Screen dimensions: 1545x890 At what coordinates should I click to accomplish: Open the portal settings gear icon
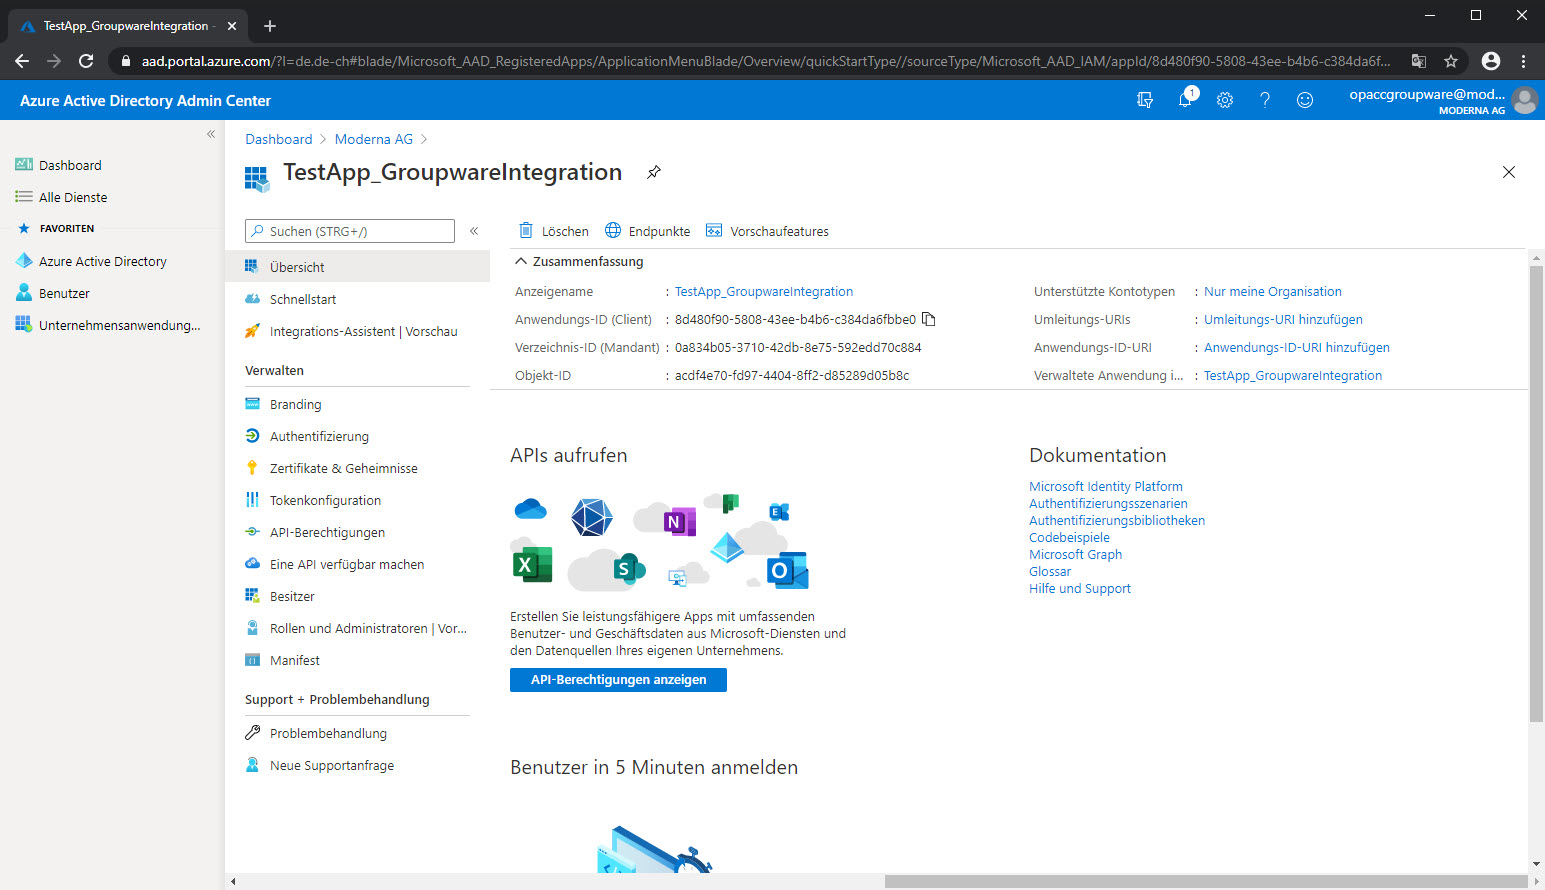click(x=1225, y=100)
